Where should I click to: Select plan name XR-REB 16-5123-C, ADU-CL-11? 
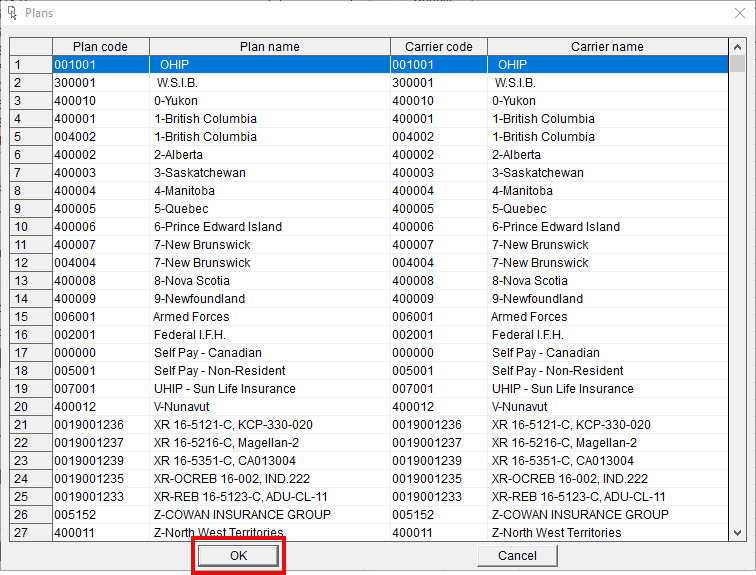tap(270, 496)
